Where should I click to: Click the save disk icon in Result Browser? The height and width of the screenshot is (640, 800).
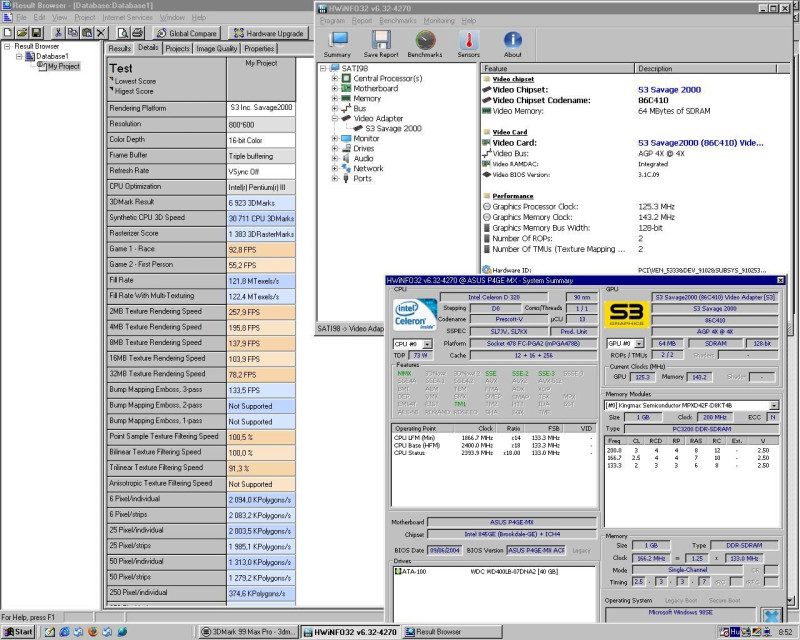[36, 33]
